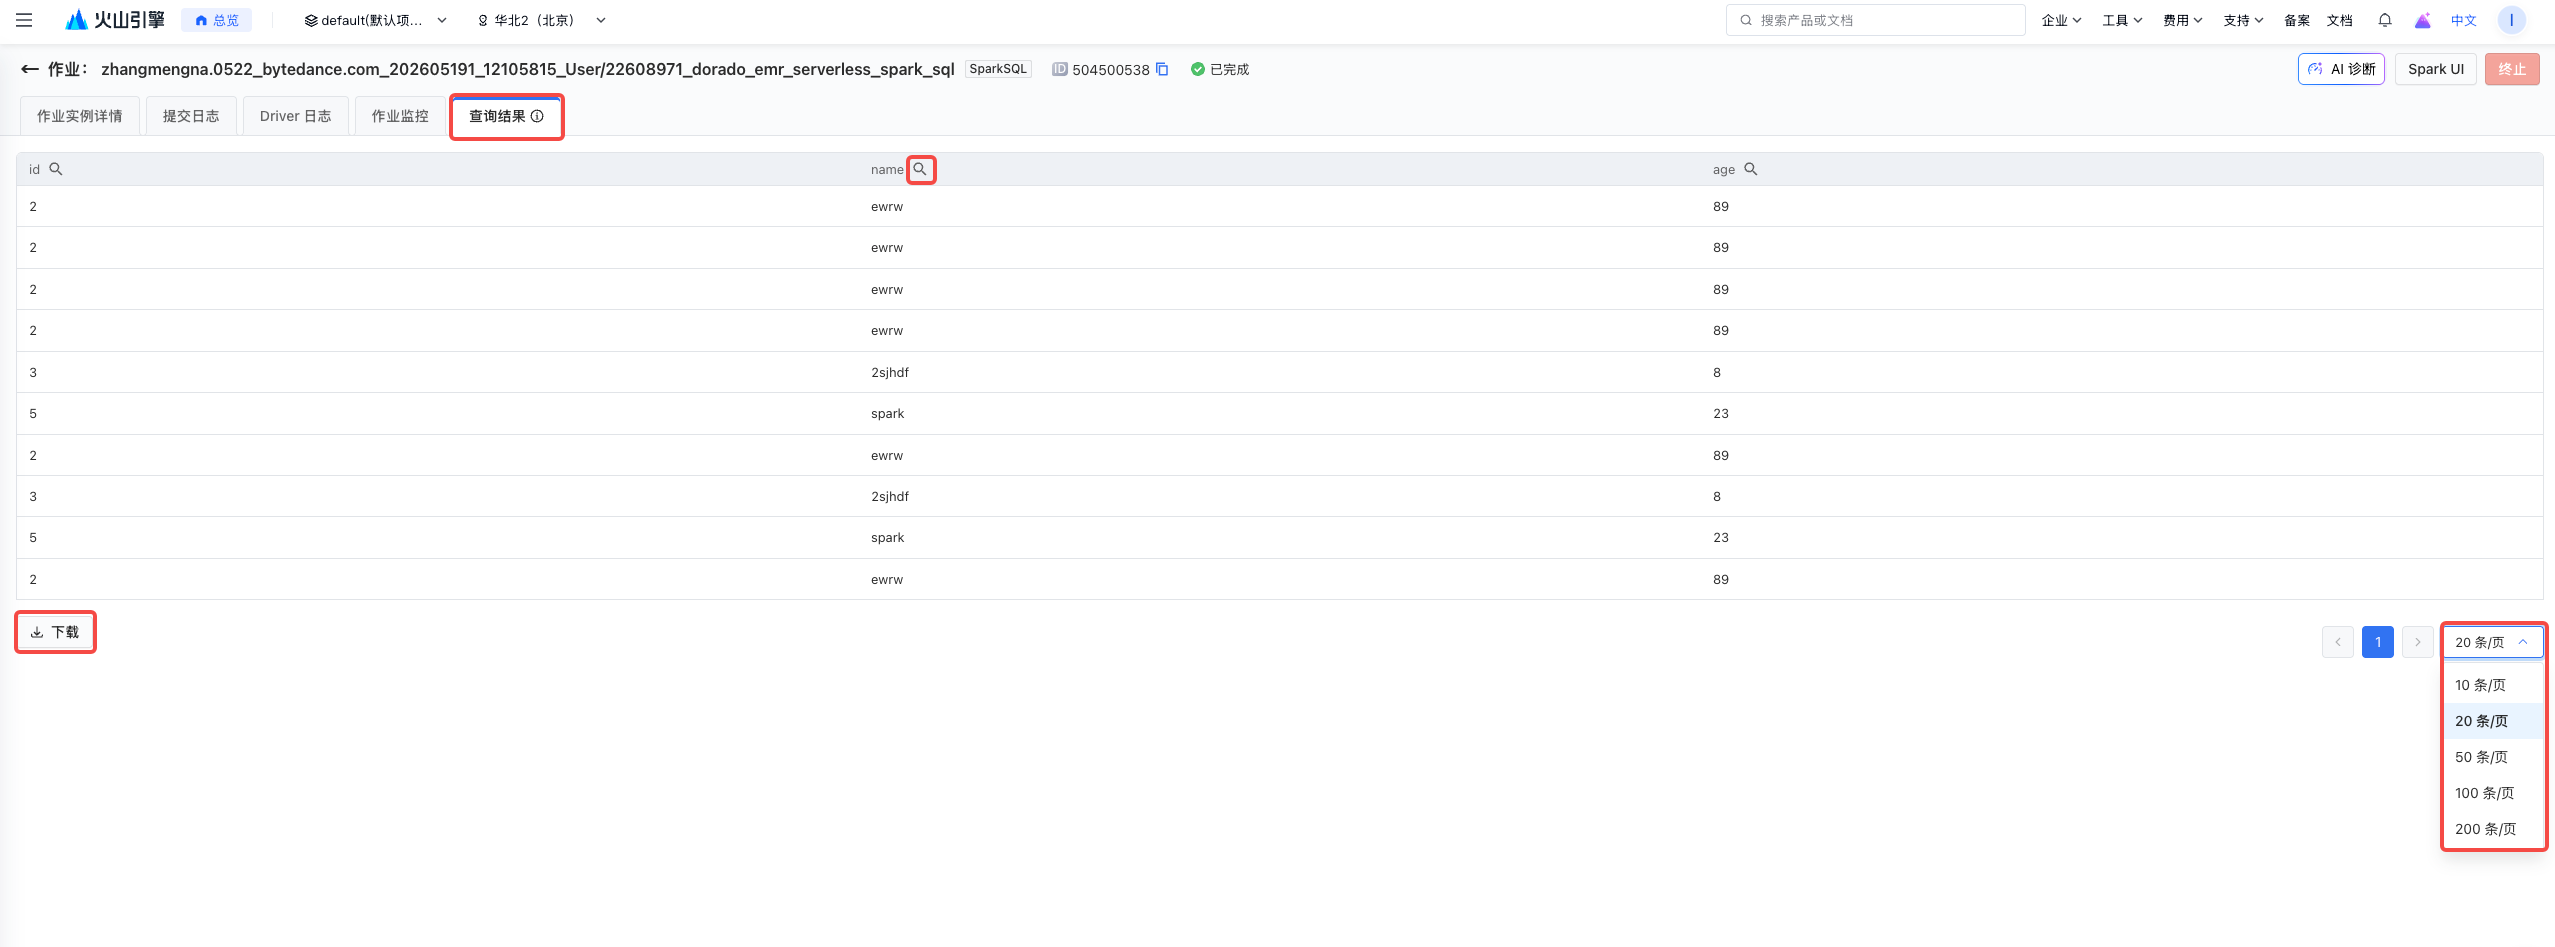Click the 备案 link
The image size is (2555, 947).
[2297, 20]
